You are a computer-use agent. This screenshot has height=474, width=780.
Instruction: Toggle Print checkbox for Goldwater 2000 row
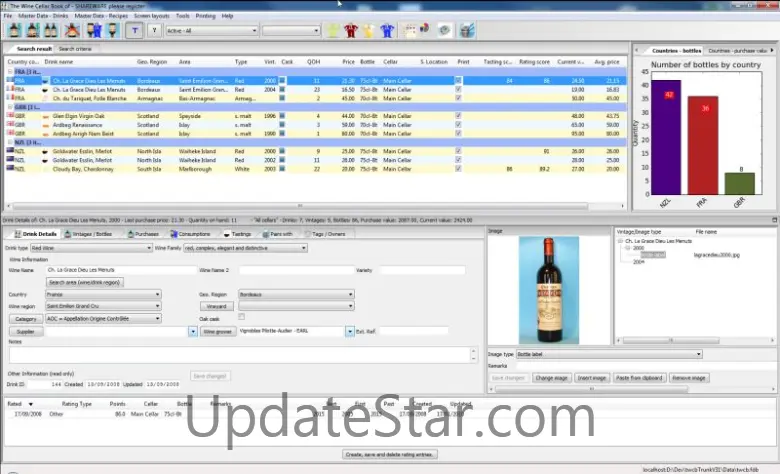pos(458,151)
